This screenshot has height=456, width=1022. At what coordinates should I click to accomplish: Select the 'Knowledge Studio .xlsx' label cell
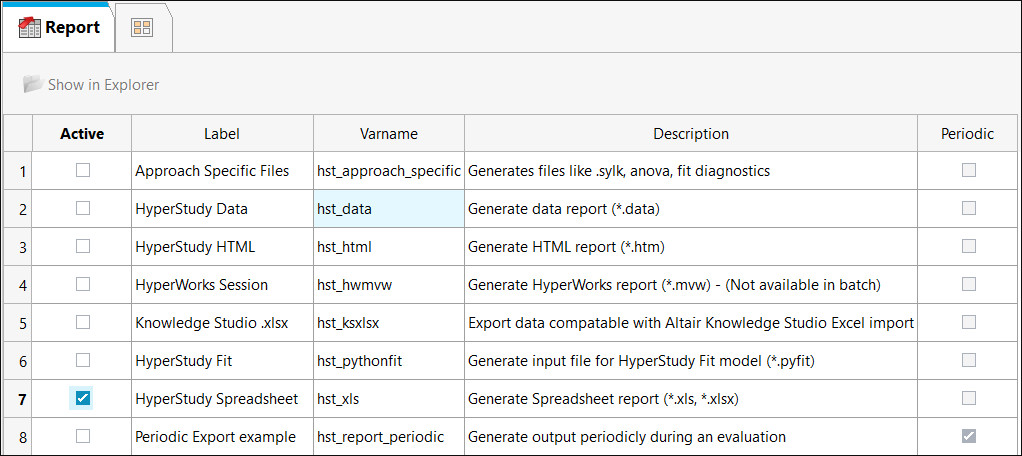point(222,322)
